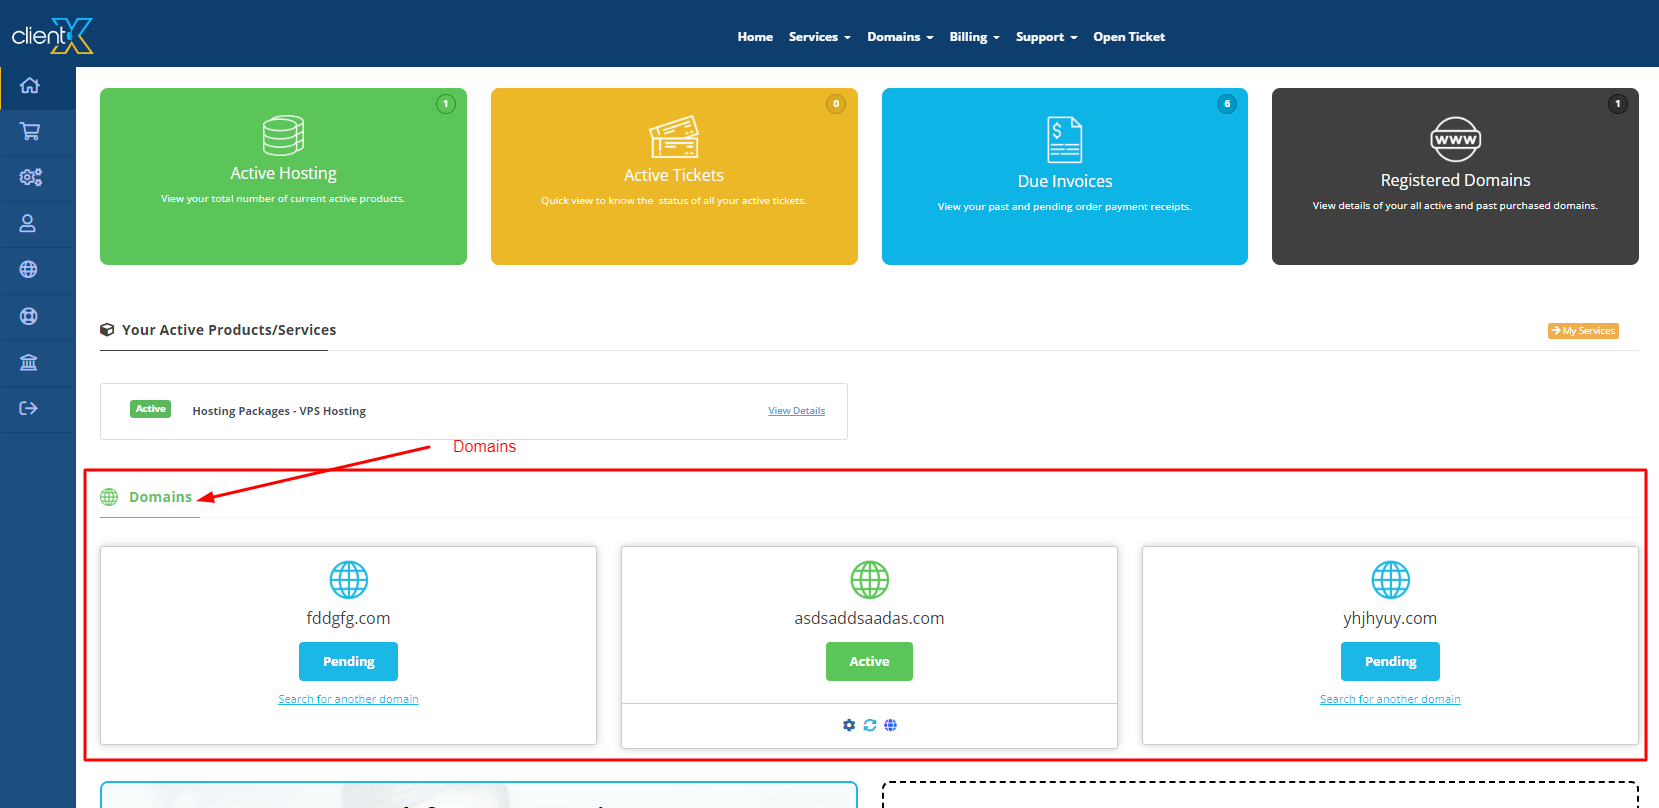
Task: Expand the Services dropdown in the top navigation
Action: coord(819,37)
